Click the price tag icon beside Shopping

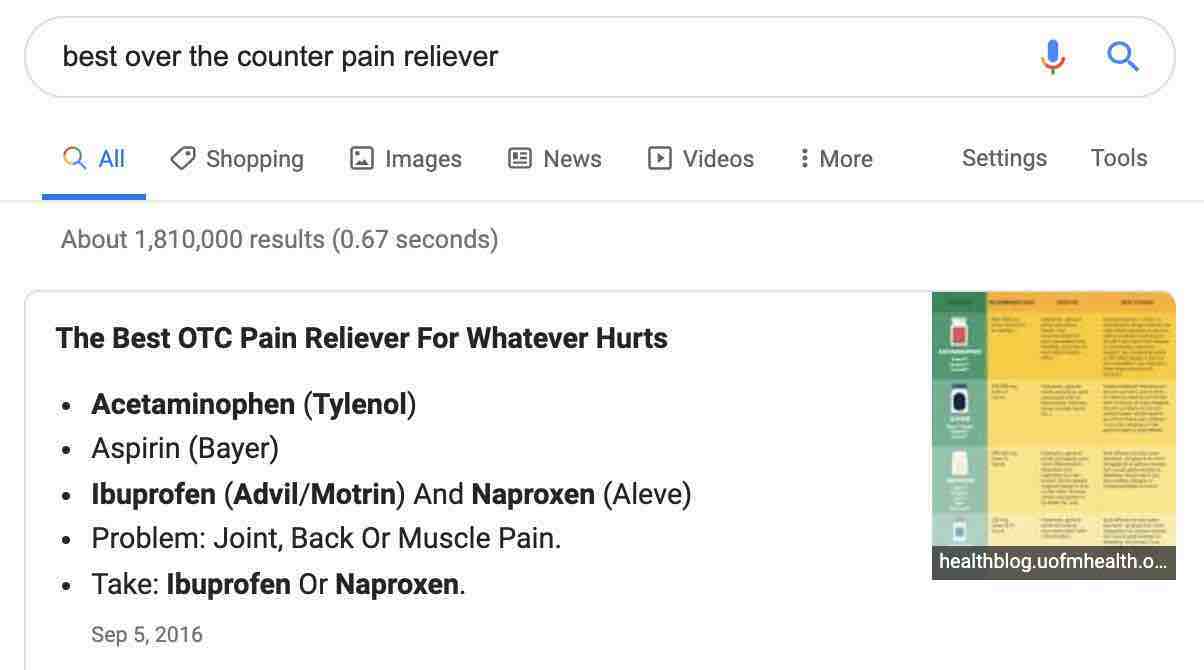182,158
